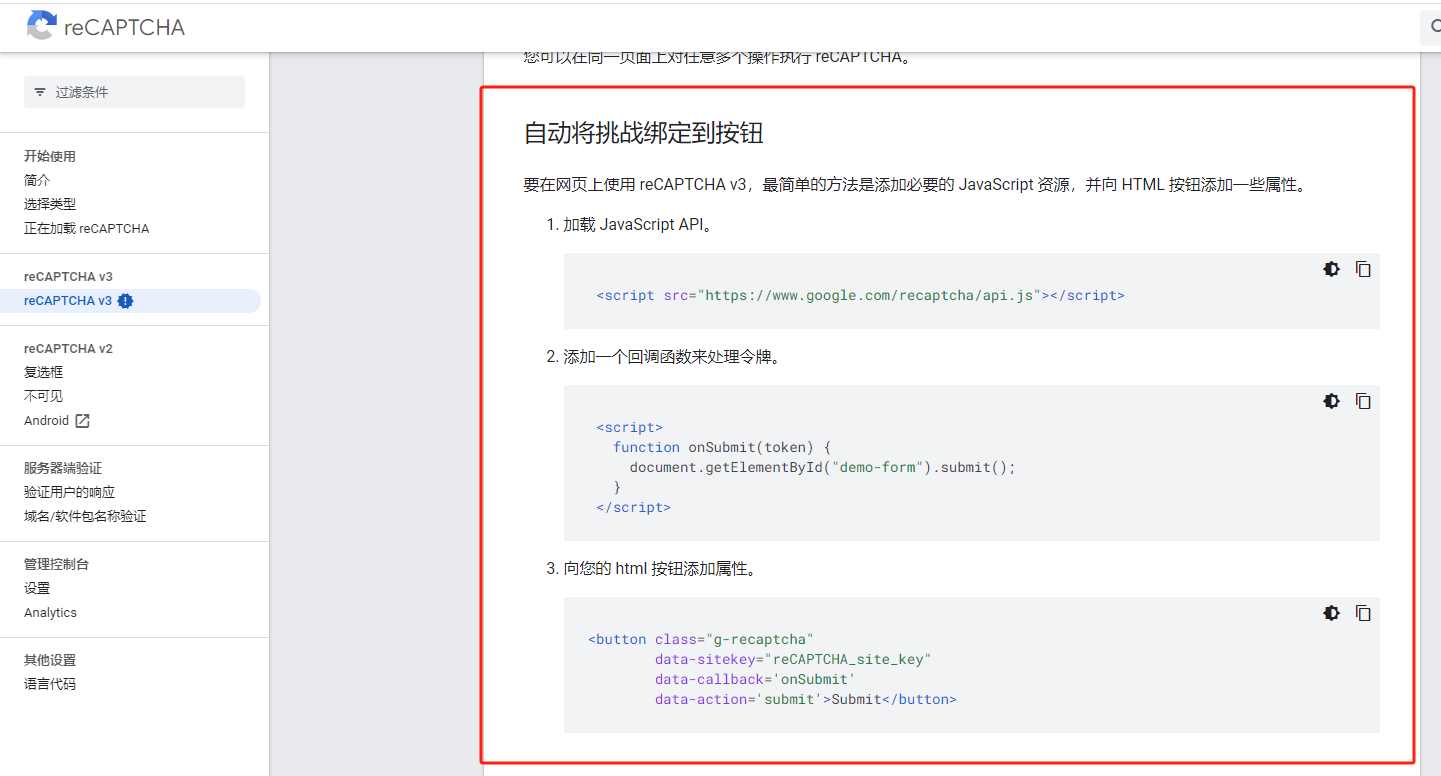Click the api.js script URL in code
The width and height of the screenshot is (1441, 776).
point(870,295)
